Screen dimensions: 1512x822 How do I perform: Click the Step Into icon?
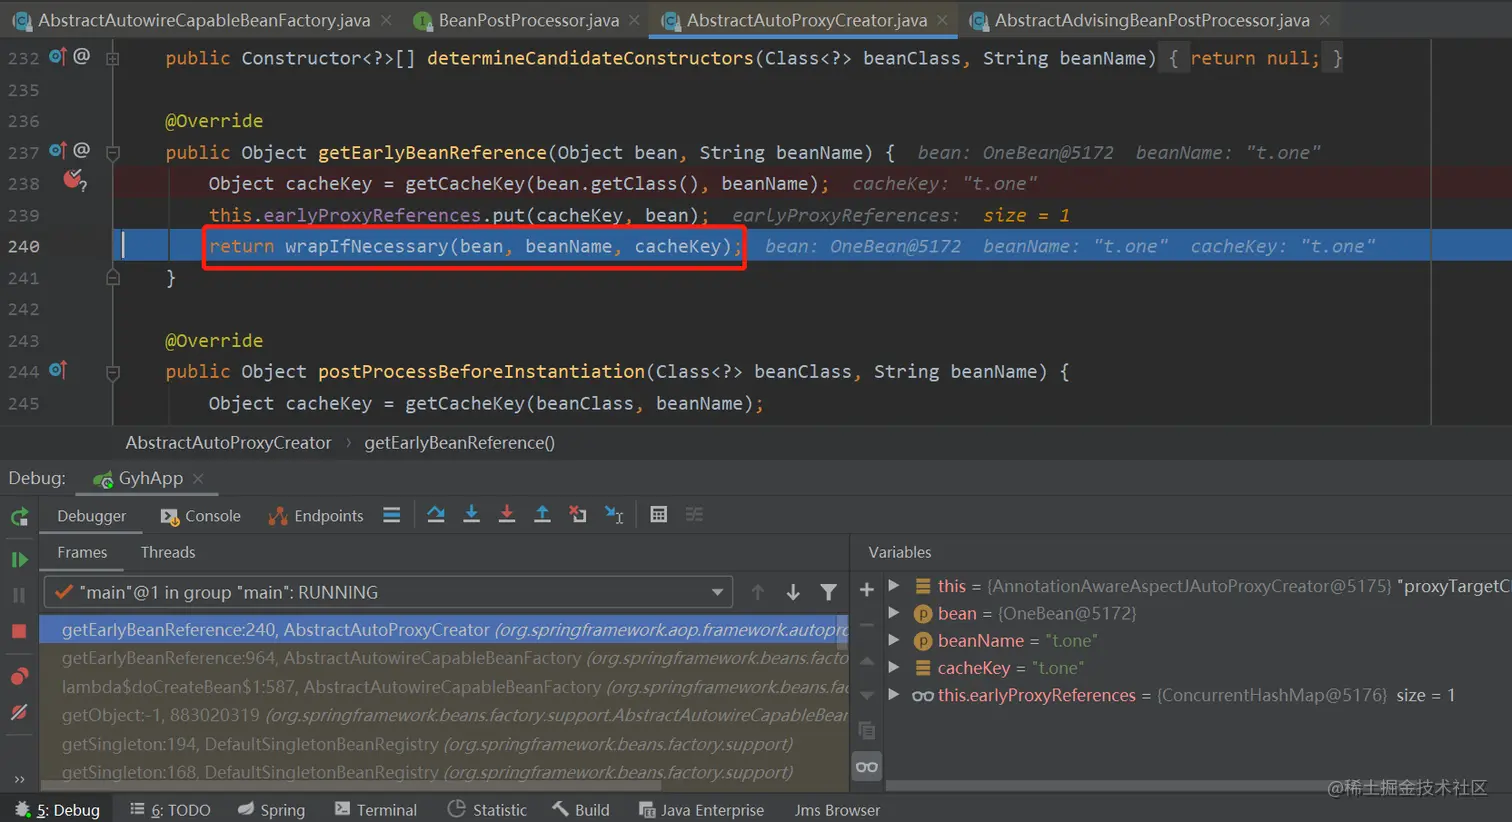click(x=472, y=515)
